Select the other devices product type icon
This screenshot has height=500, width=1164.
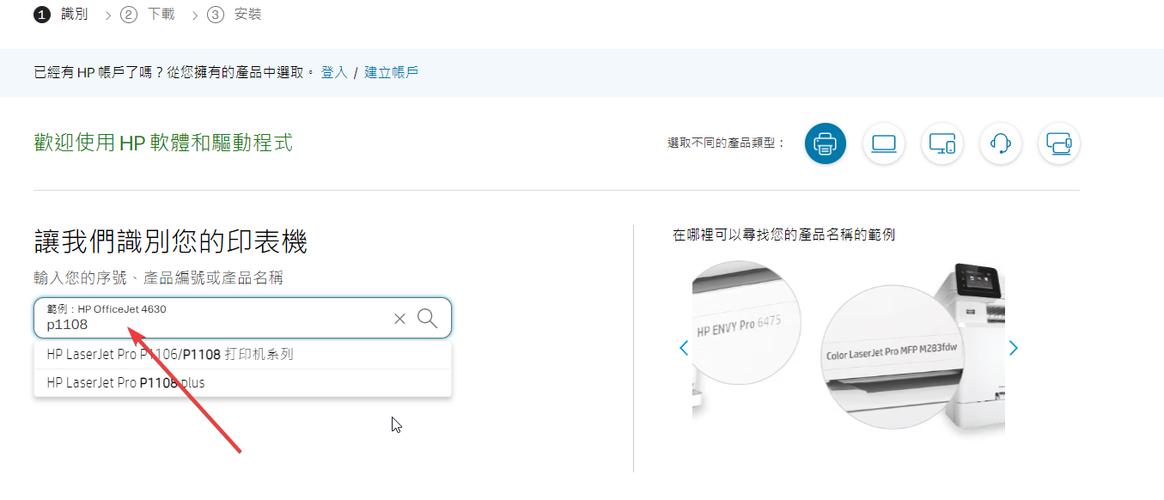point(1059,143)
